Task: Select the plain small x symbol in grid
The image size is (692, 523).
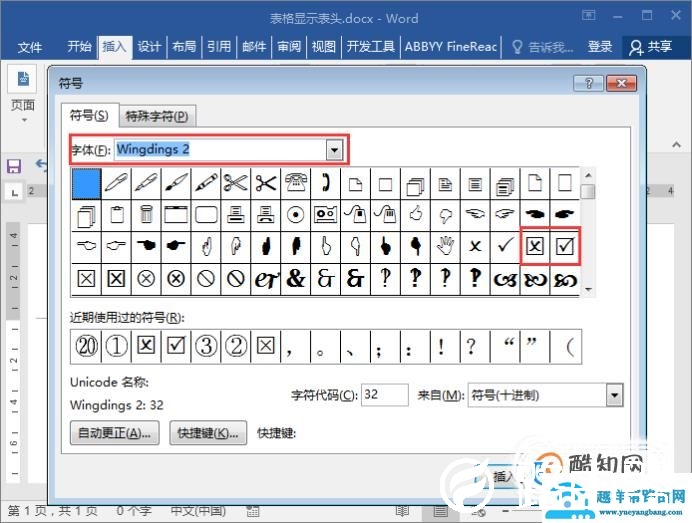Action: tap(475, 245)
